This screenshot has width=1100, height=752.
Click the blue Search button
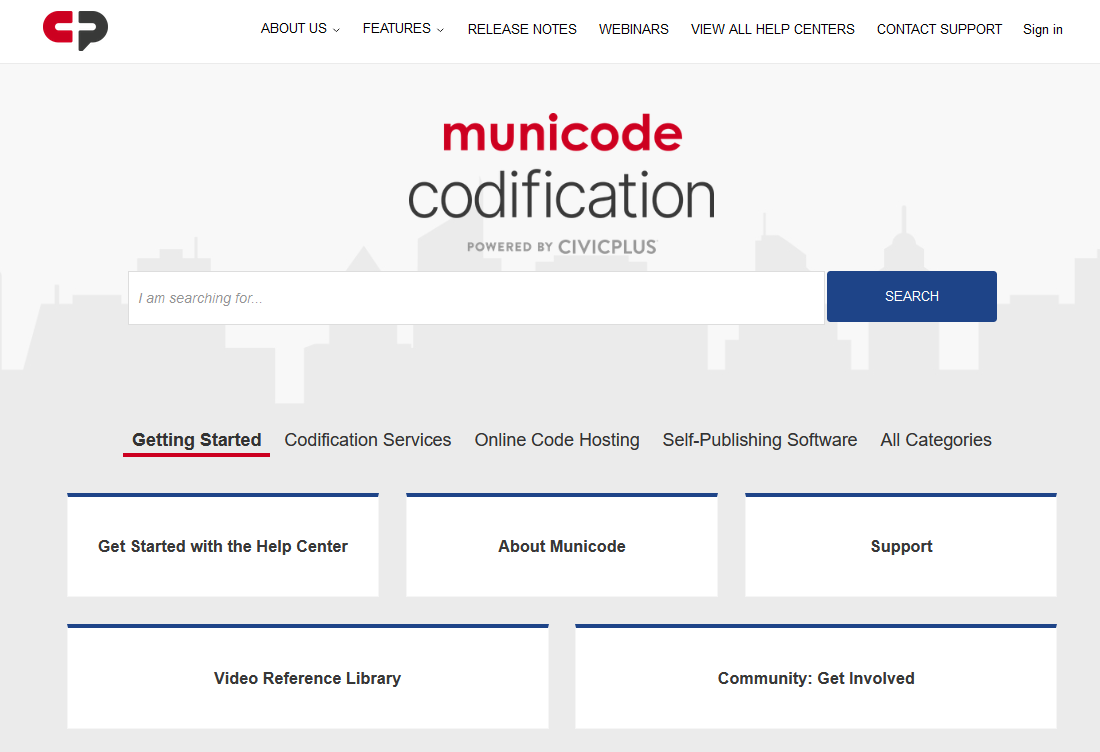pyautogui.click(x=911, y=297)
